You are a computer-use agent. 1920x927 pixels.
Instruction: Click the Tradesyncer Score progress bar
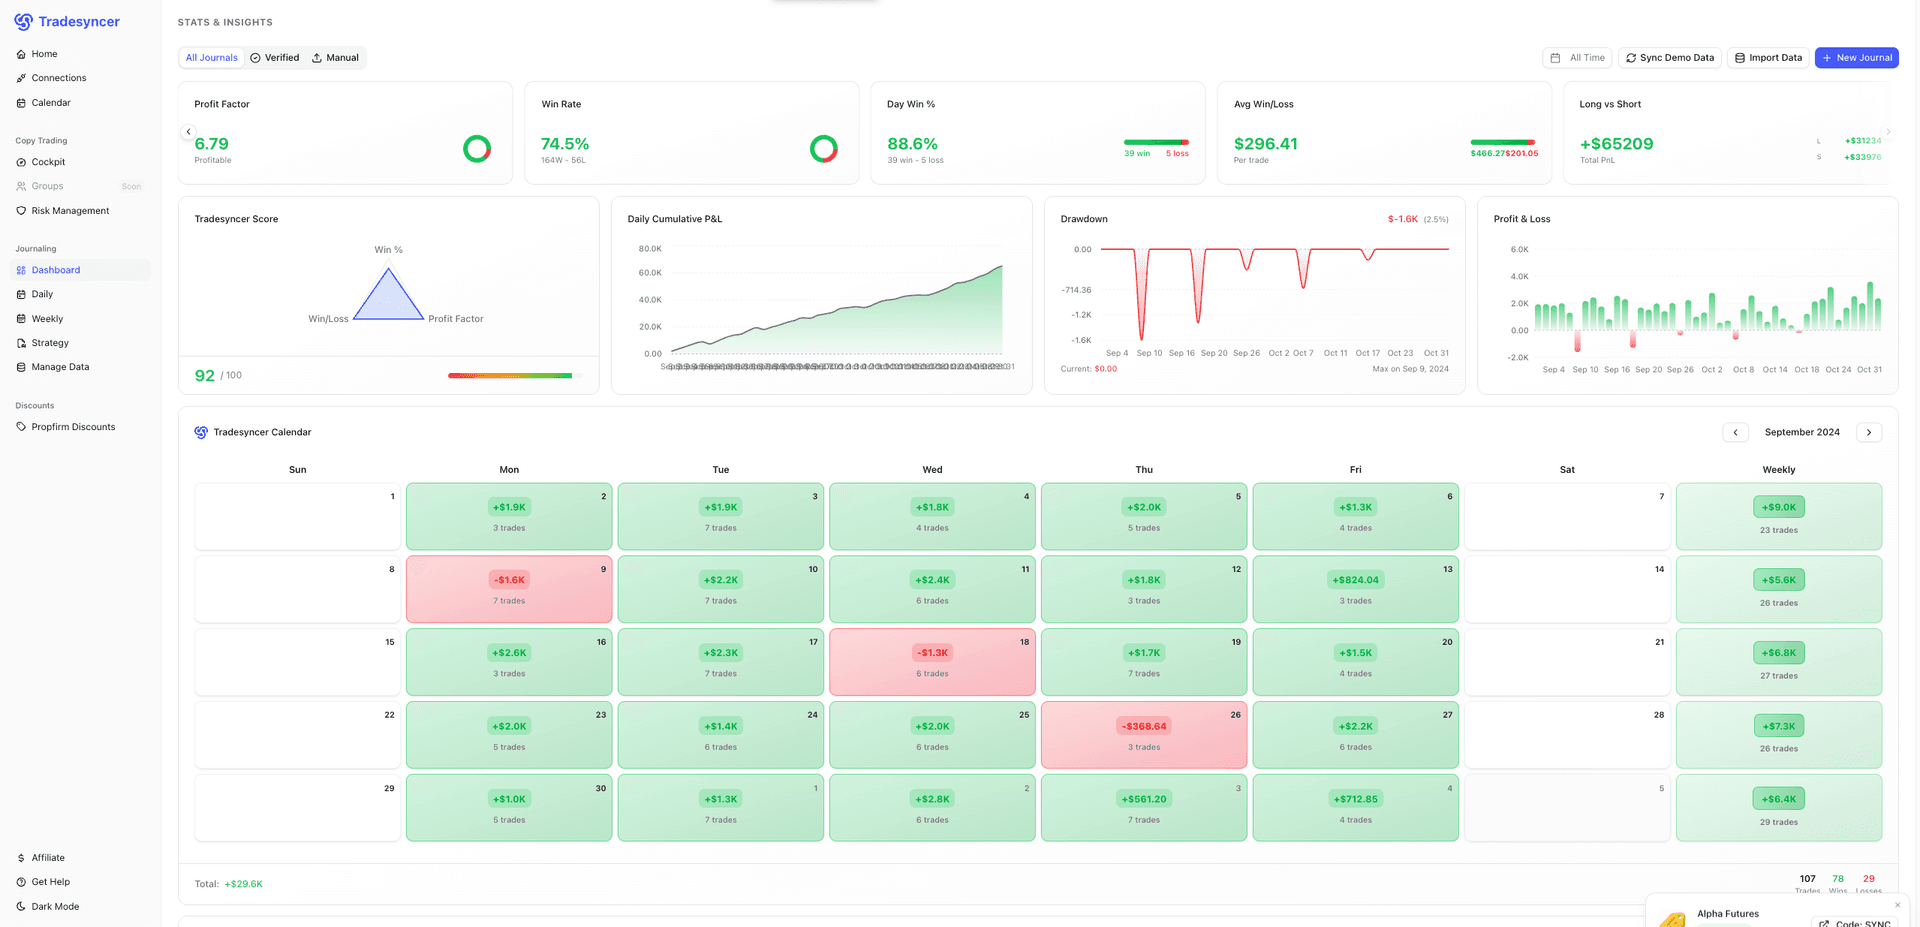pos(510,376)
